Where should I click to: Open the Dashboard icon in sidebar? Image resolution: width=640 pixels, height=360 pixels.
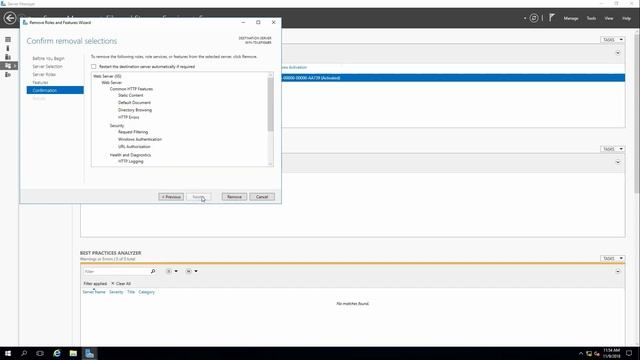(x=8, y=40)
